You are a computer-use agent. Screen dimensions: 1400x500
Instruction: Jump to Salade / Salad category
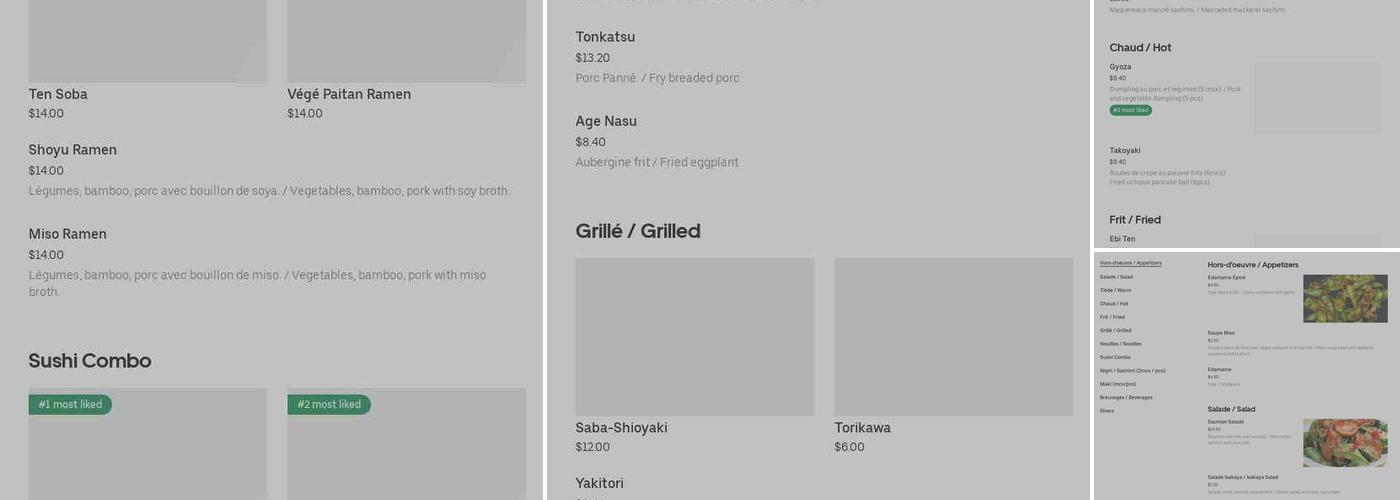[x=1116, y=277]
